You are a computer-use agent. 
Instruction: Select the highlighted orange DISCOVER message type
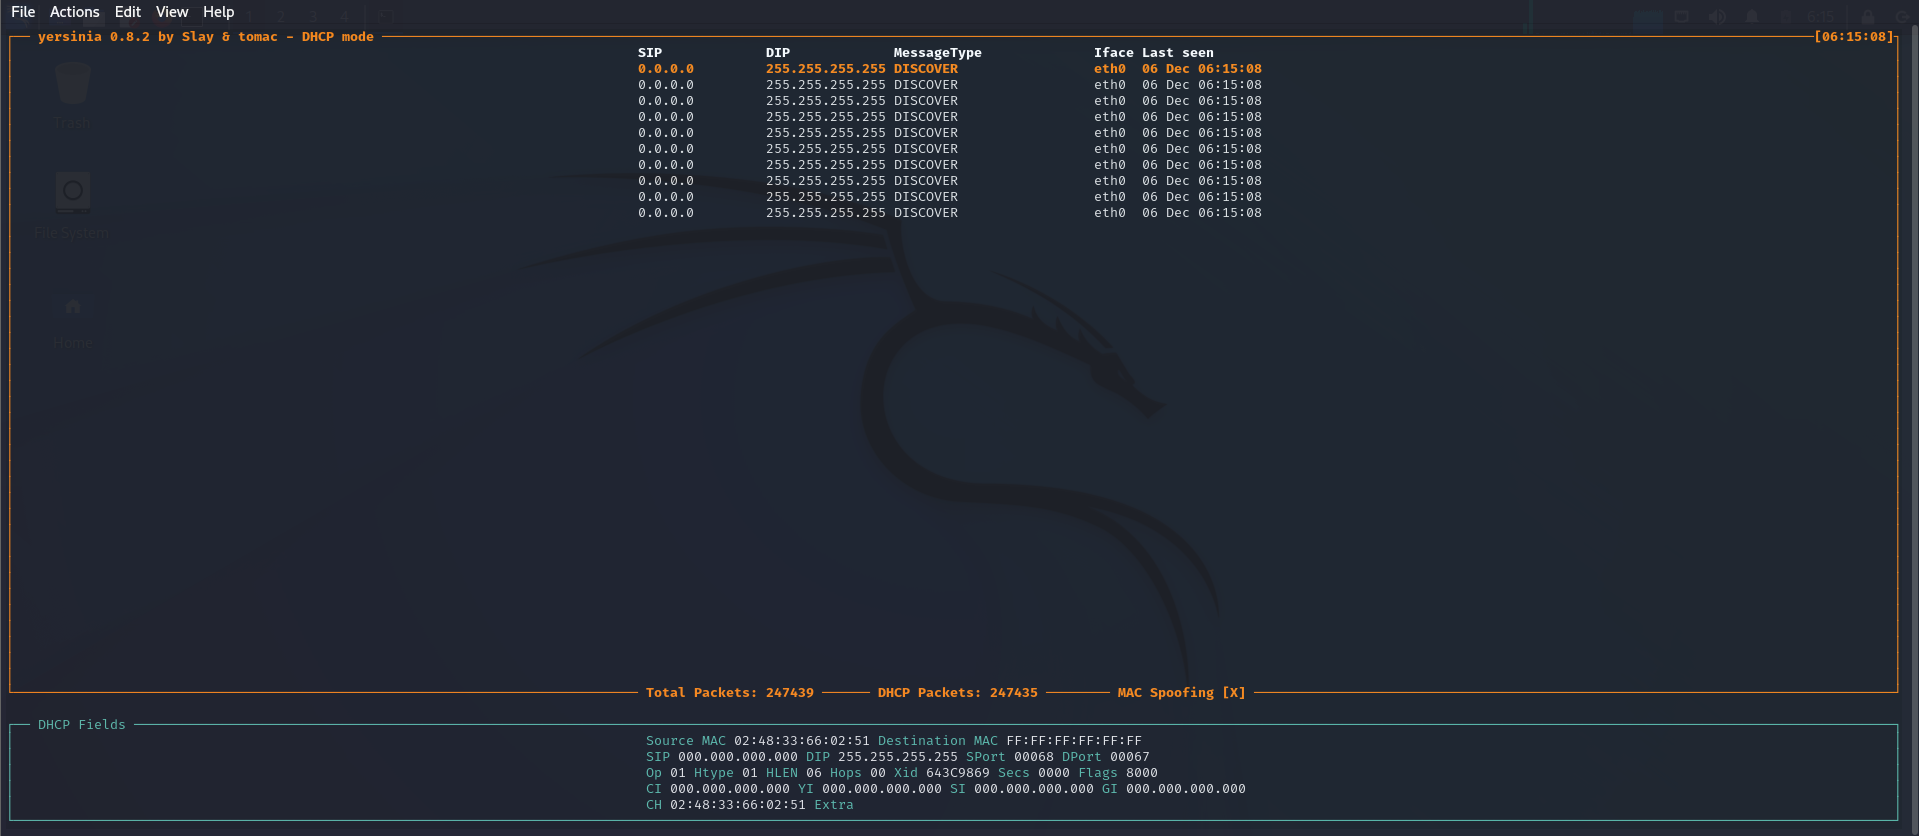click(926, 69)
